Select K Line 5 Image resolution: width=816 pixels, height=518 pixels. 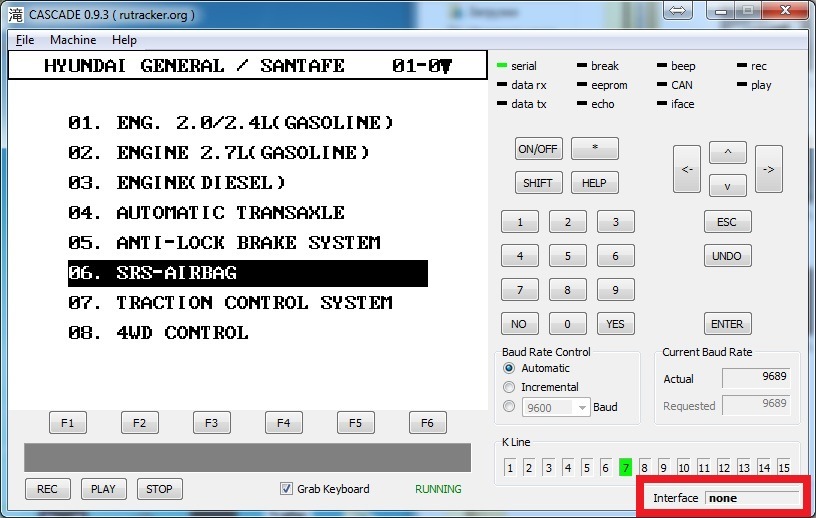click(586, 468)
